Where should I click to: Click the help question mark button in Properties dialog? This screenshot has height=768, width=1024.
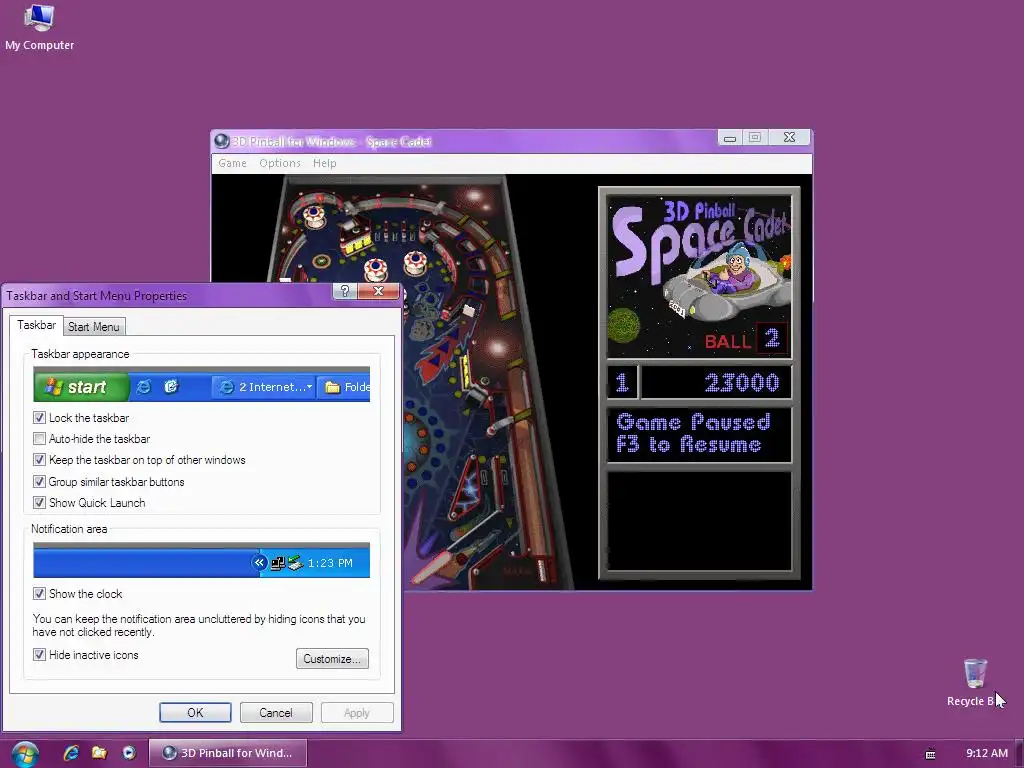[x=345, y=291]
